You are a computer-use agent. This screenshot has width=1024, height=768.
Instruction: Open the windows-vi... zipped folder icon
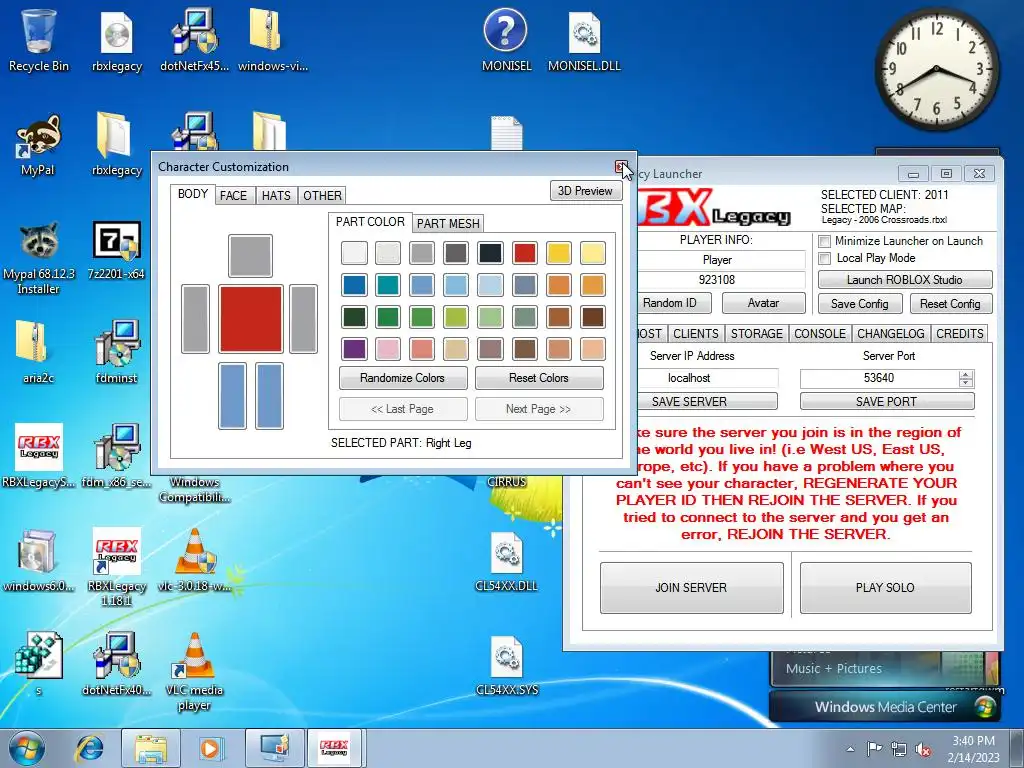(272, 39)
